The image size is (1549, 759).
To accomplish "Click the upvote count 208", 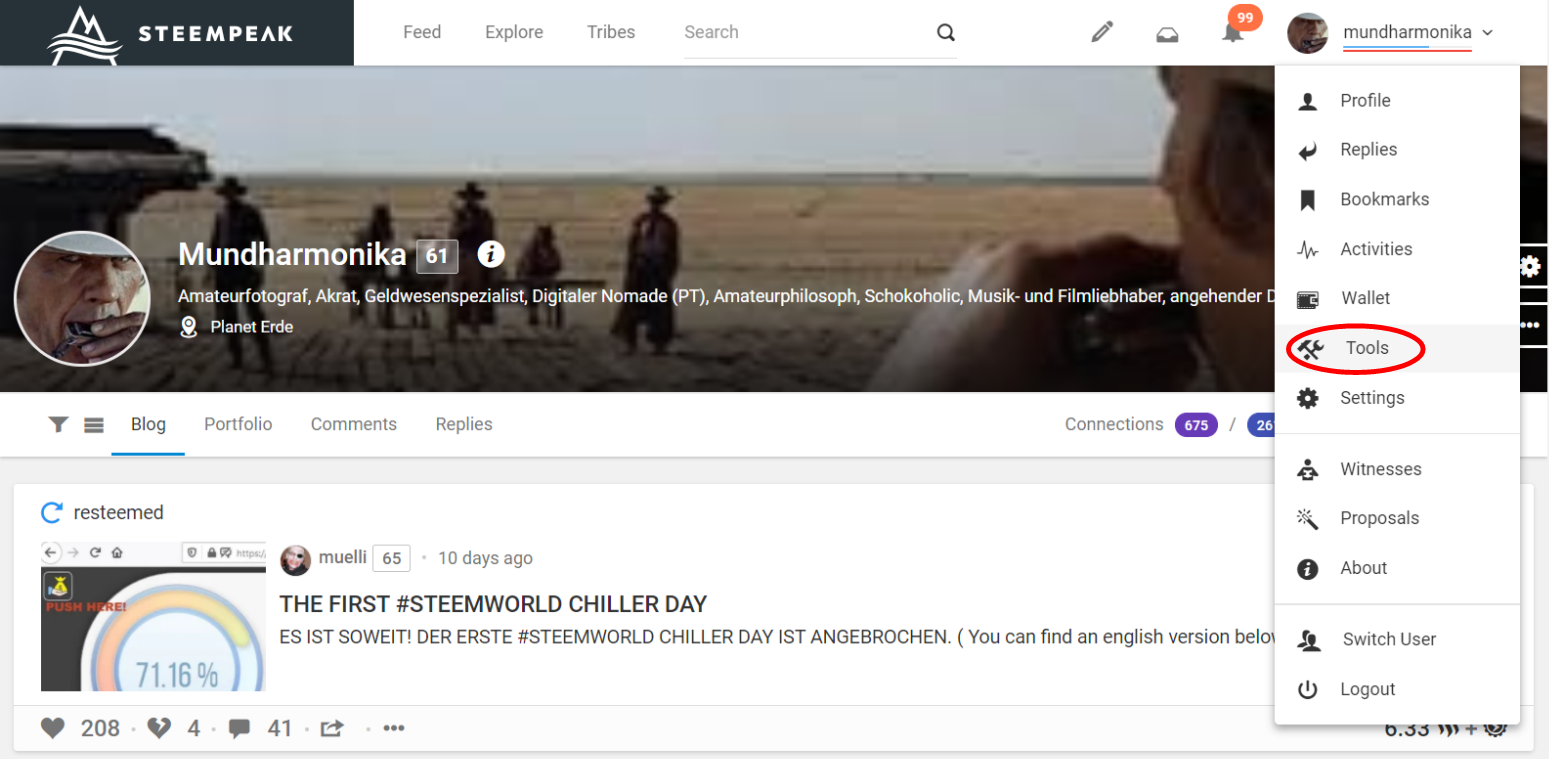I will pyautogui.click(x=100, y=728).
